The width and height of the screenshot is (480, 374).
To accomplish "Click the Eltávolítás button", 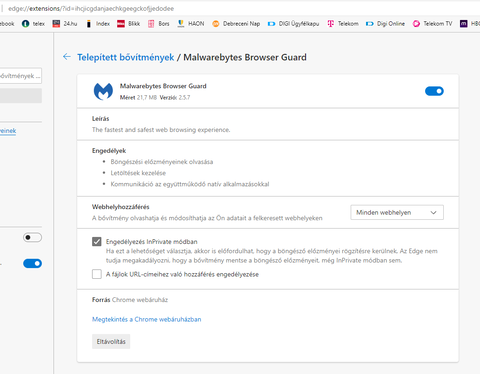I will [x=111, y=342].
